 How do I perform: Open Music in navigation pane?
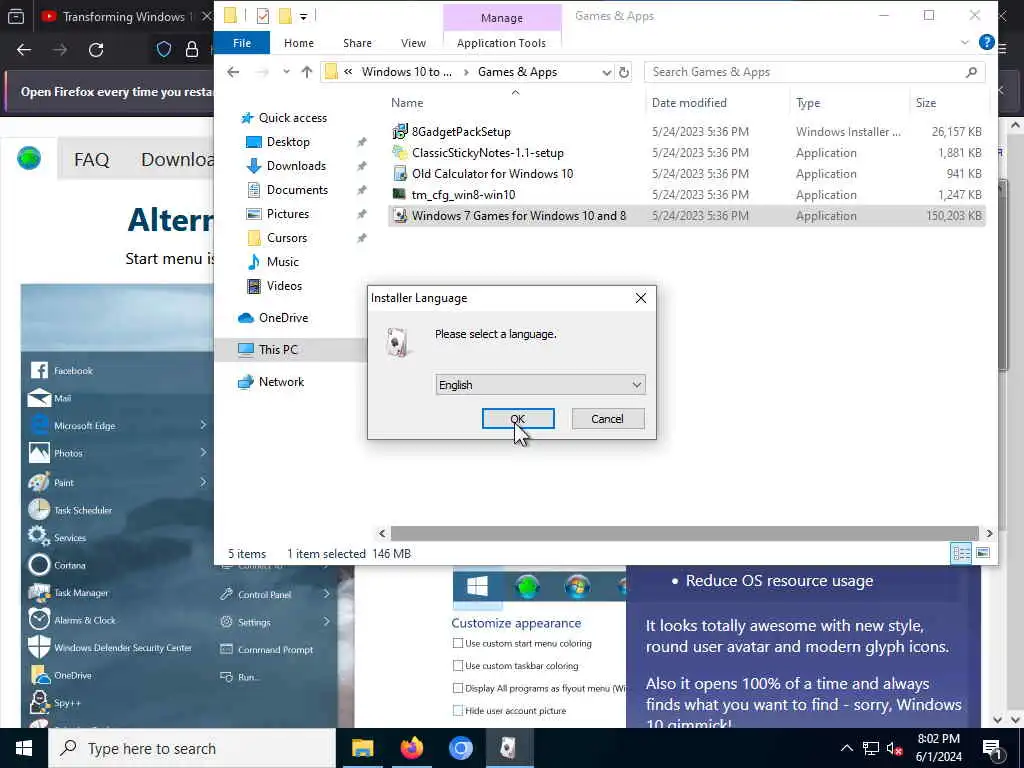(282, 262)
